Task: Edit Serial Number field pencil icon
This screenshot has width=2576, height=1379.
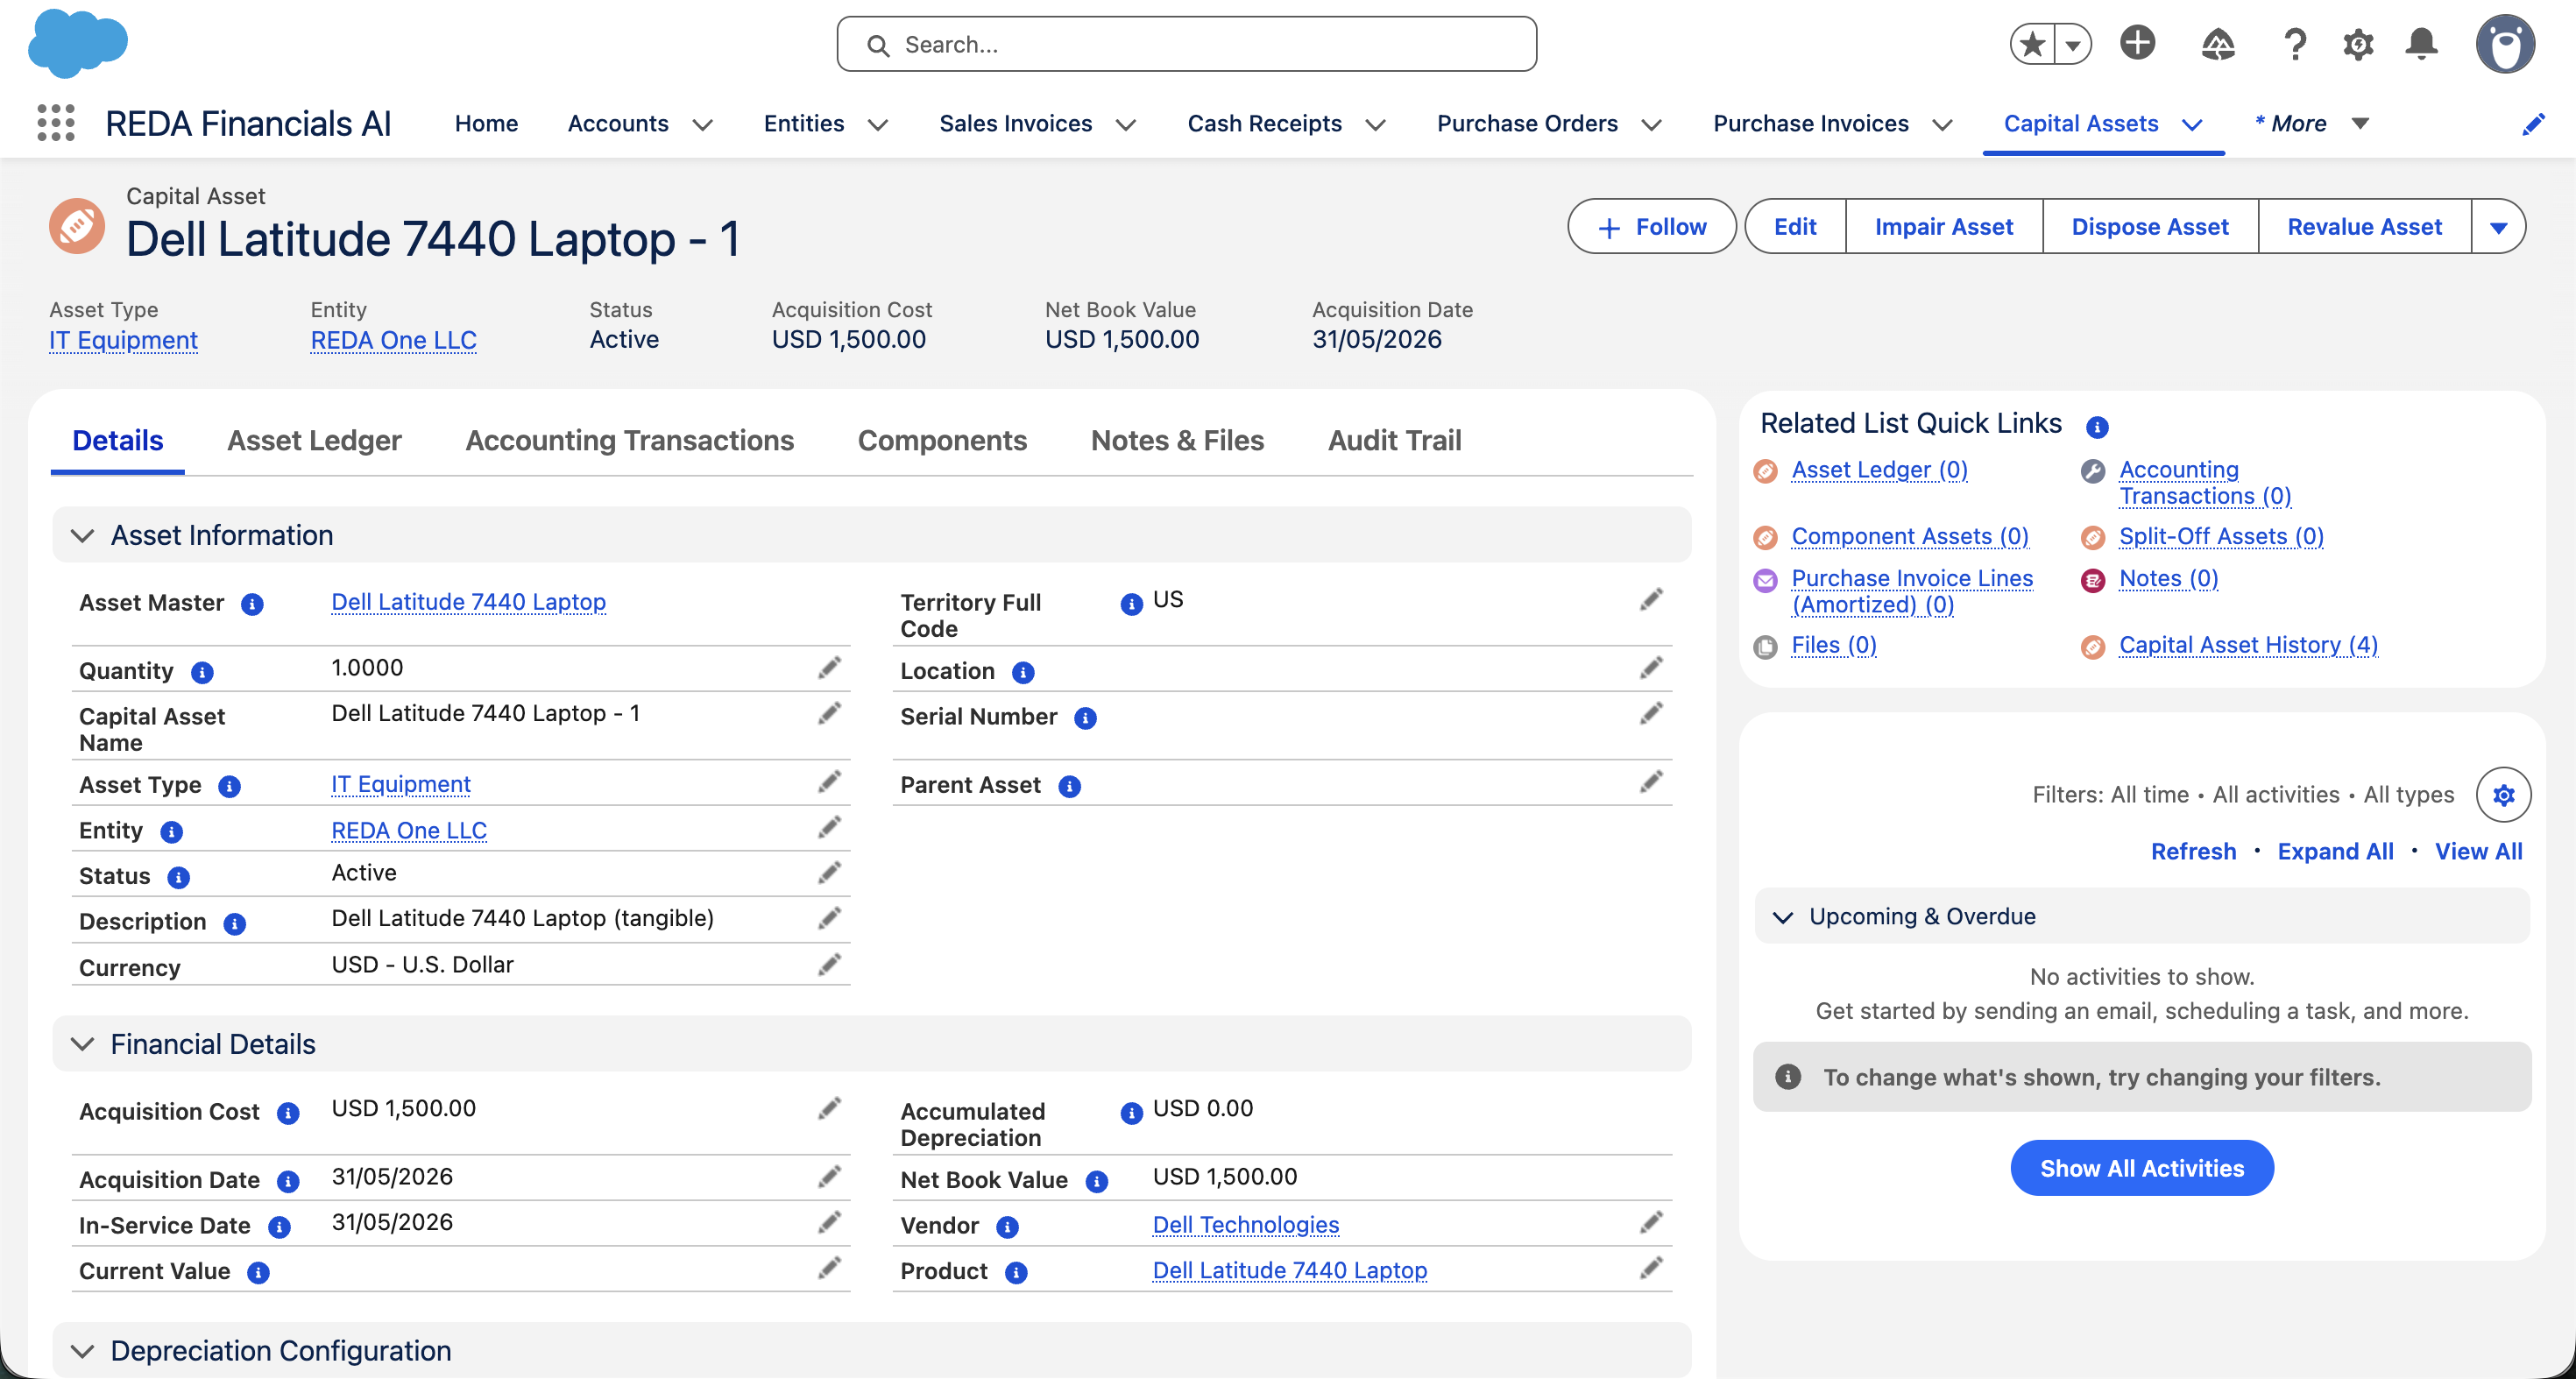Action: tap(1651, 714)
